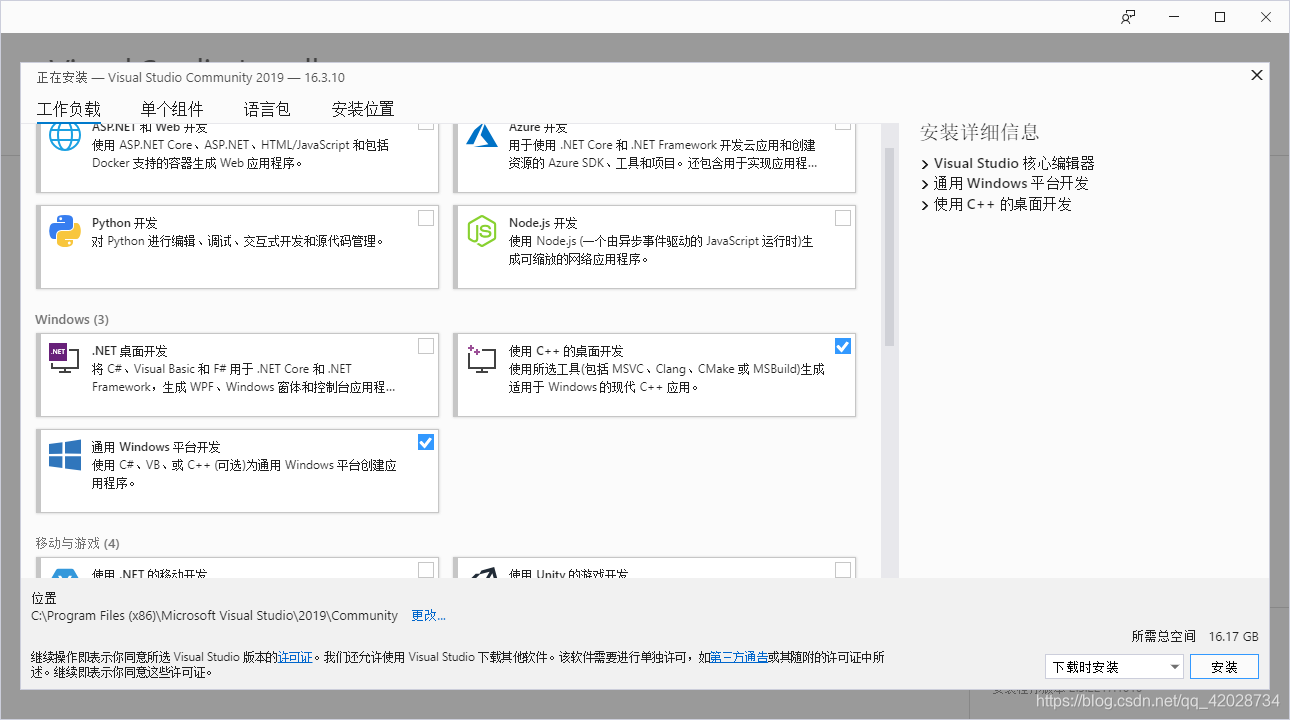Minimize the outer Visual Studio Installer window

(x=1174, y=17)
